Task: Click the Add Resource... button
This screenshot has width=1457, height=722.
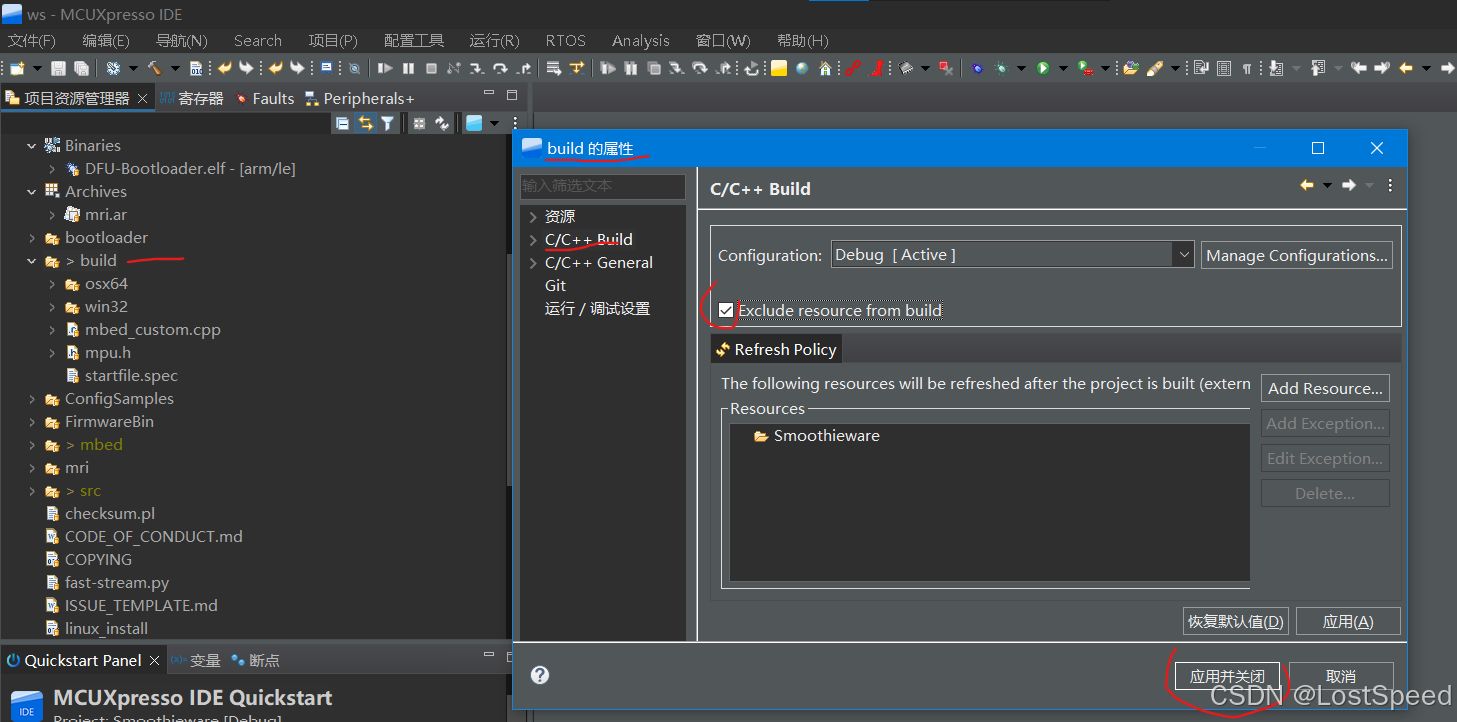Action: click(1325, 388)
